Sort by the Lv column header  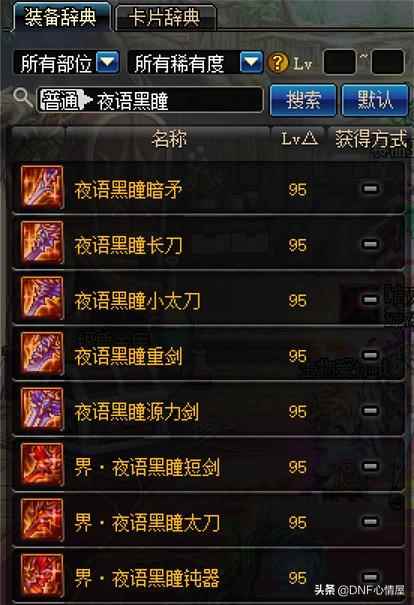pos(299,139)
